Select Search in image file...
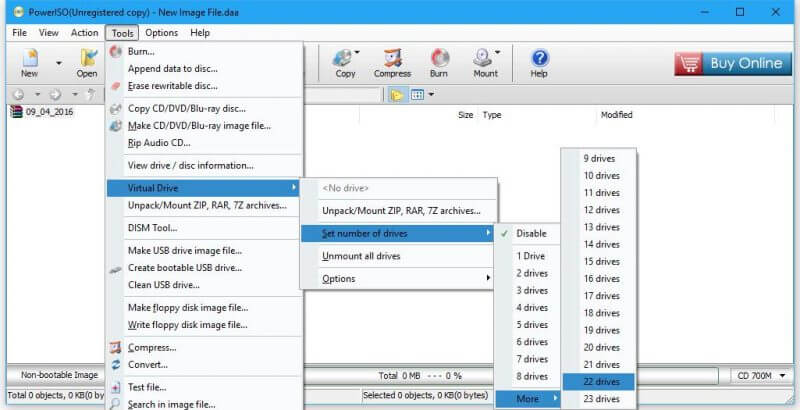 pos(205,404)
